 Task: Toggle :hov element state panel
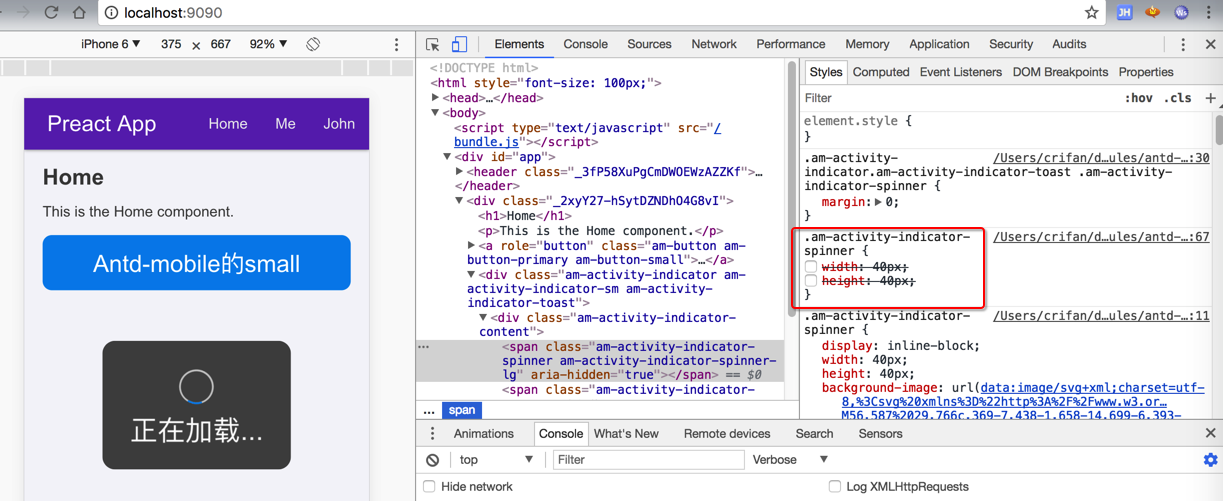click(x=1138, y=98)
